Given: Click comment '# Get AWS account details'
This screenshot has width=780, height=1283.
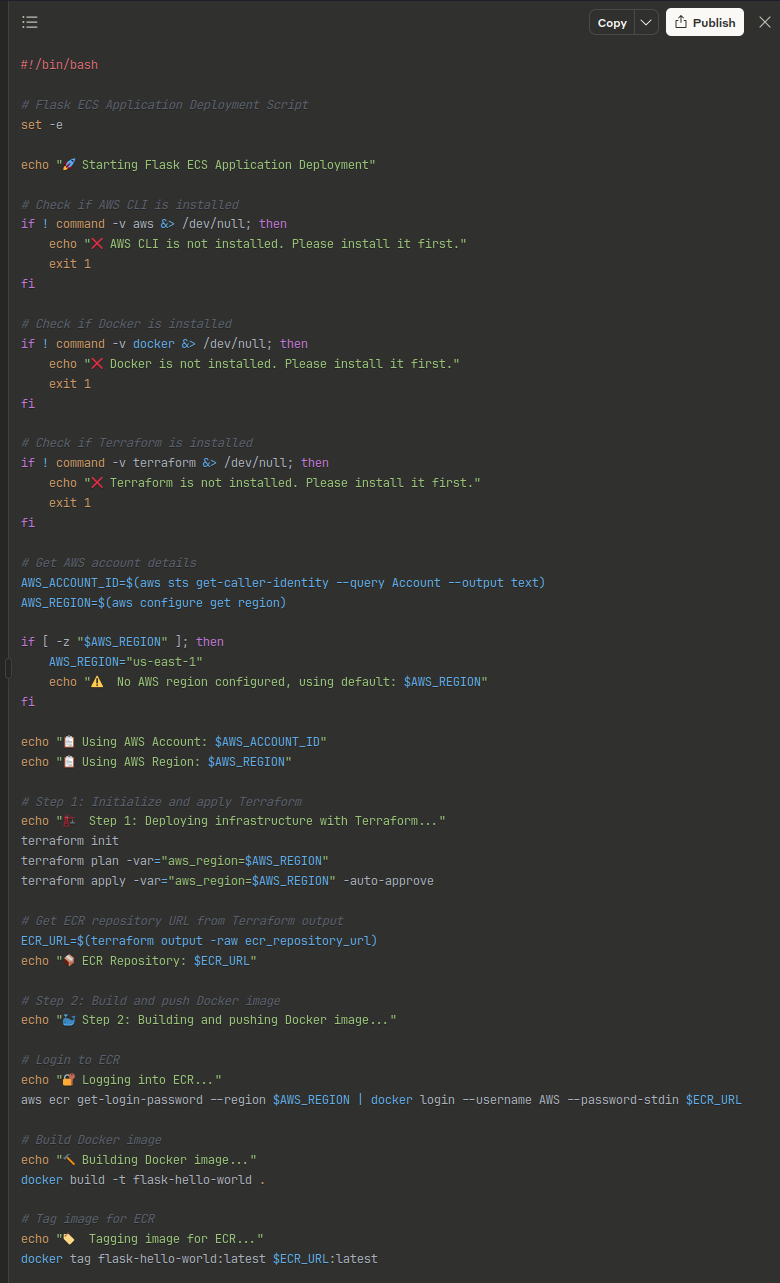Looking at the screenshot, I should [109, 563].
